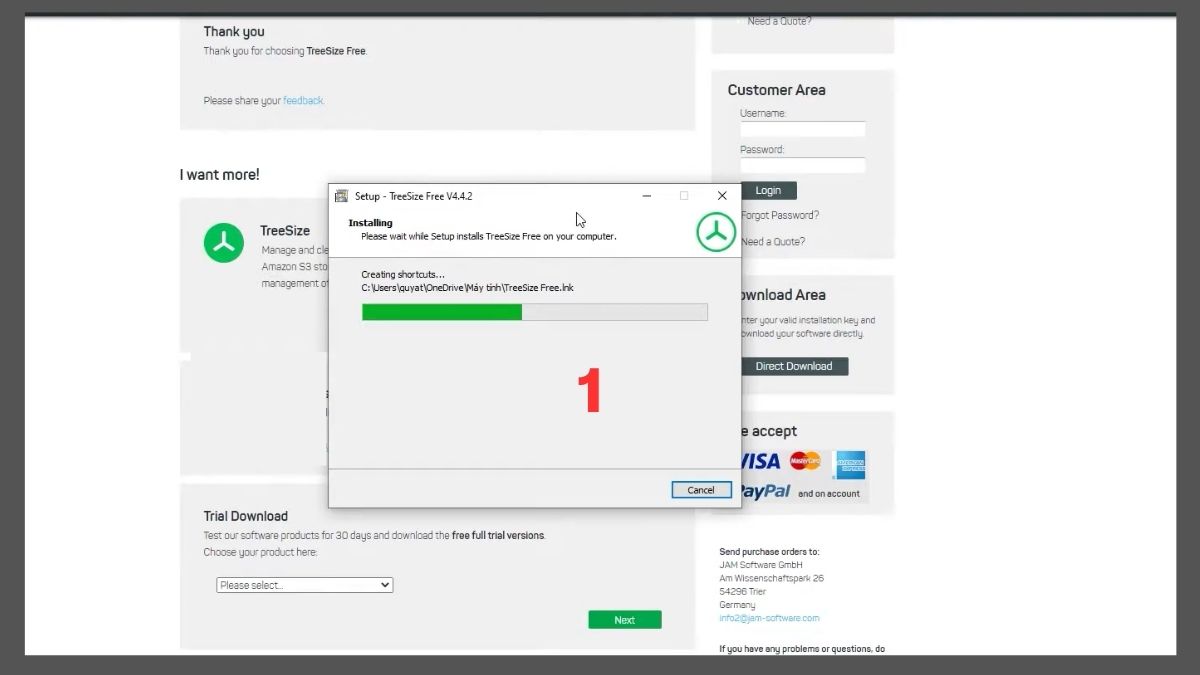Click the 'Installing' header in setup dialog

[x=371, y=223]
